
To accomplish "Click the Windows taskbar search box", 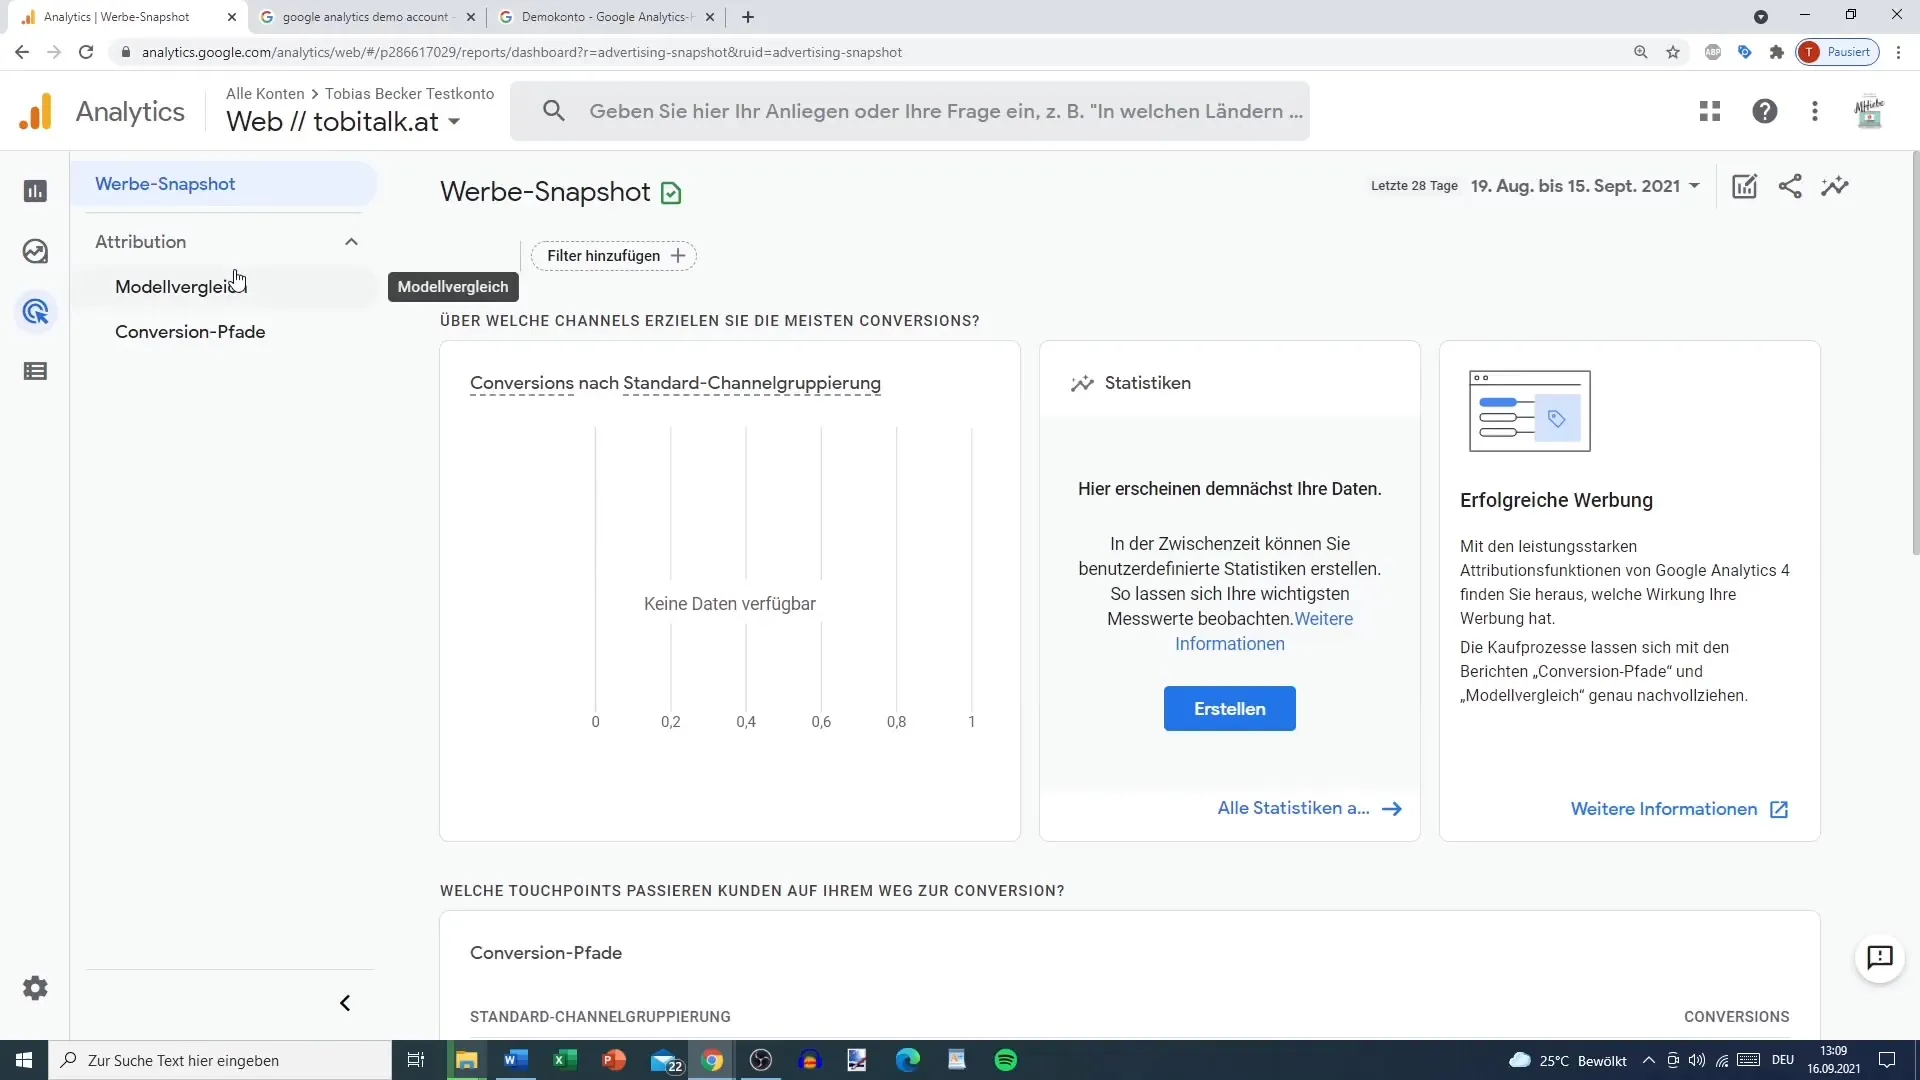I will pos(220,1060).
